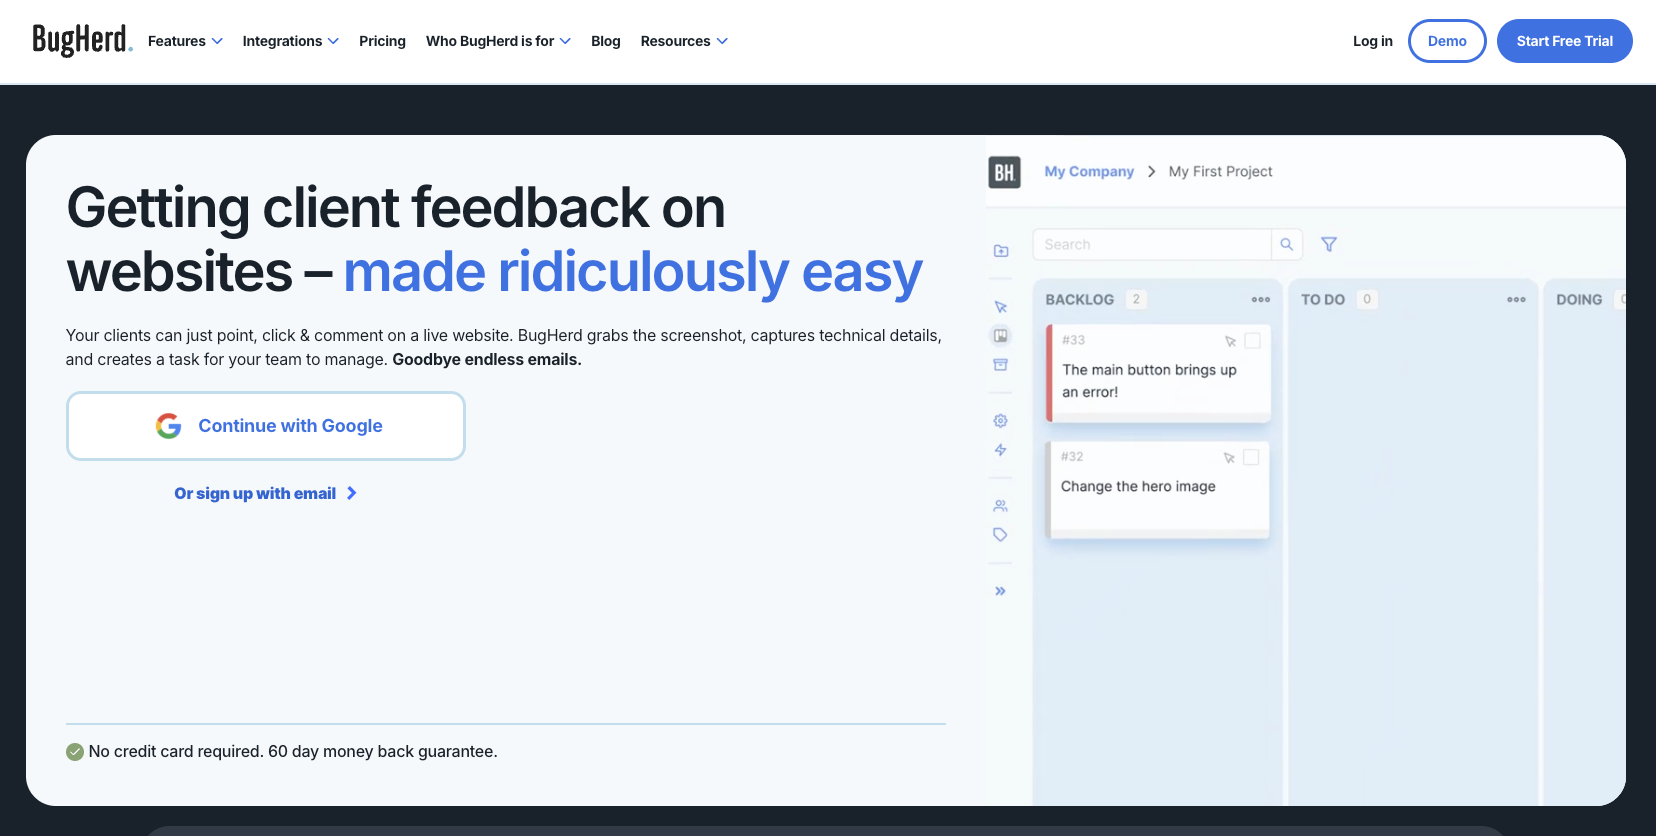Viewport: 1656px width, 836px height.
Task: Click the Backlog count badge '2'
Action: point(1136,299)
